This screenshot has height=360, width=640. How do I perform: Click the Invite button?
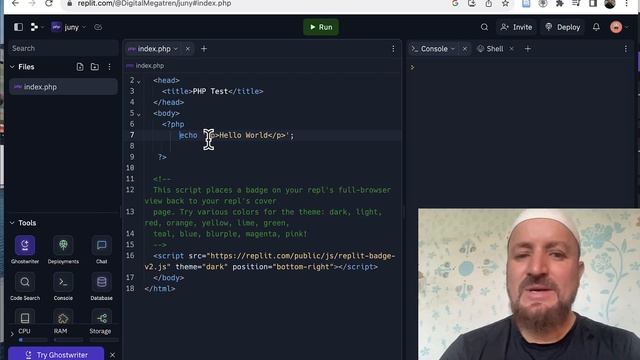click(x=516, y=27)
